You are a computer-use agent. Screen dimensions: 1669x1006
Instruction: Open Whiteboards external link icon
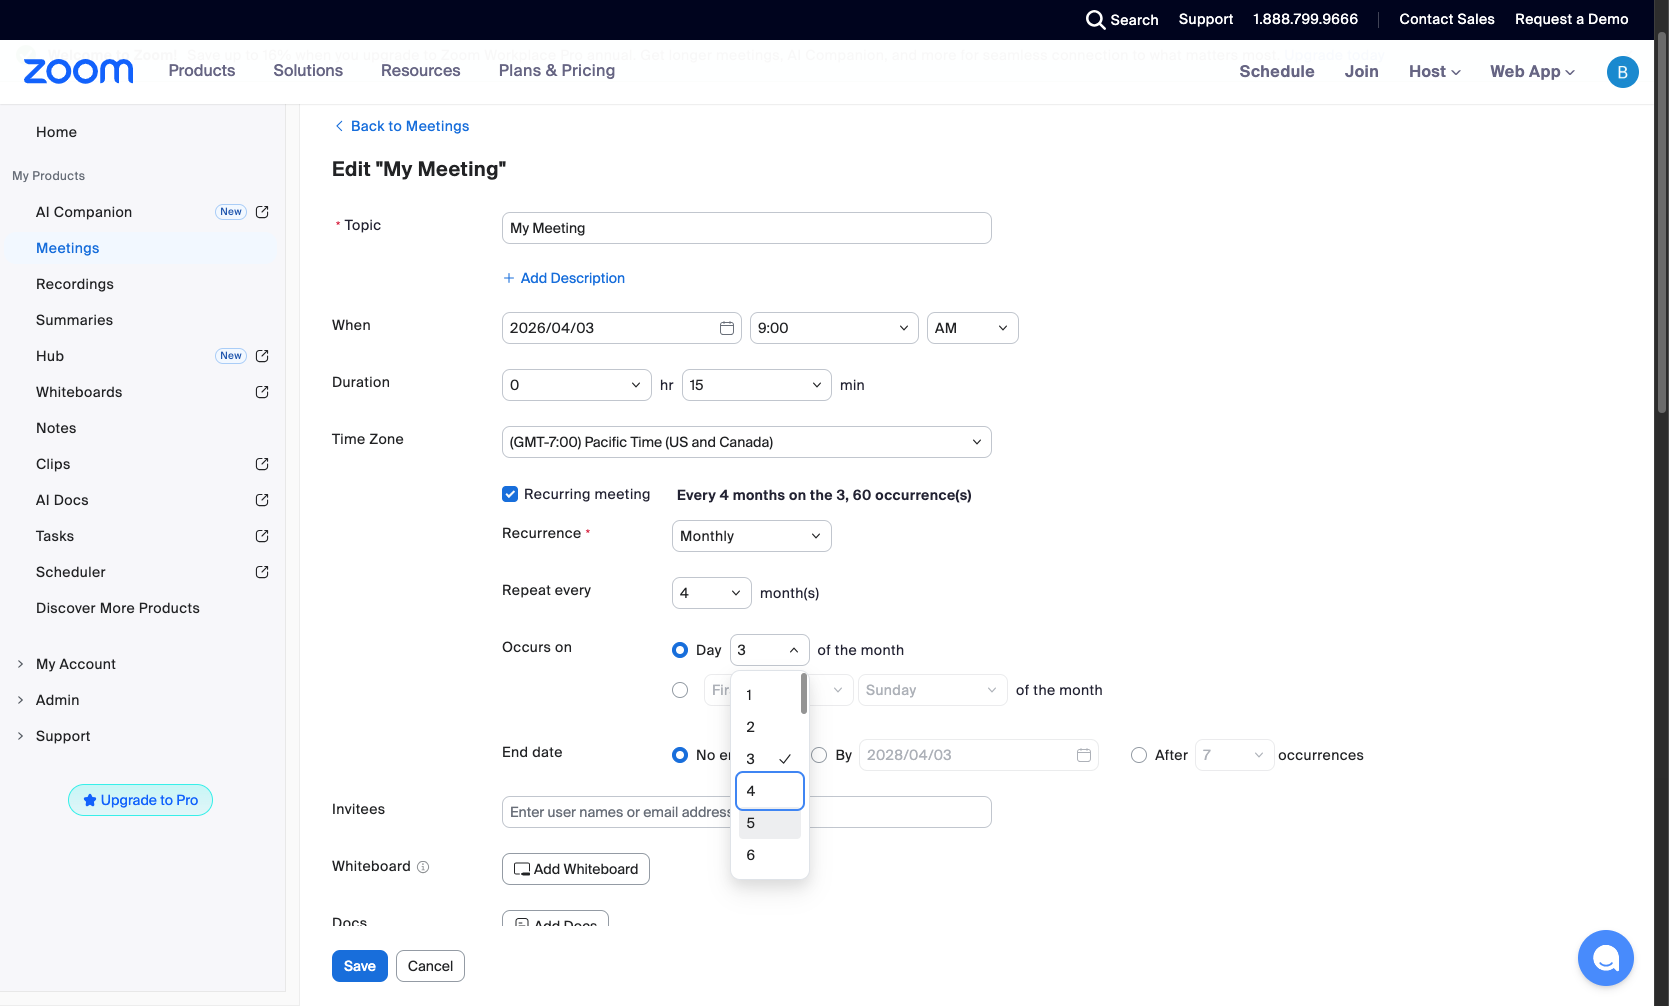(x=262, y=392)
